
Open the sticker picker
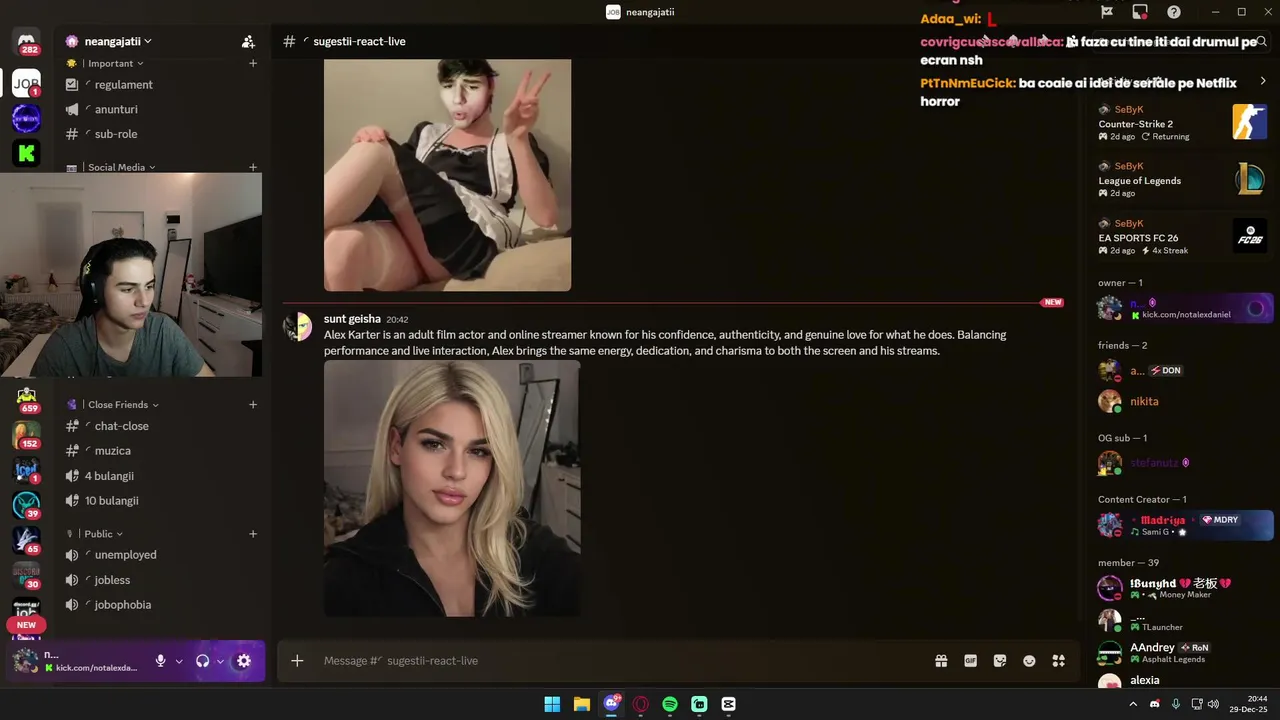pyautogui.click(x=1000, y=660)
